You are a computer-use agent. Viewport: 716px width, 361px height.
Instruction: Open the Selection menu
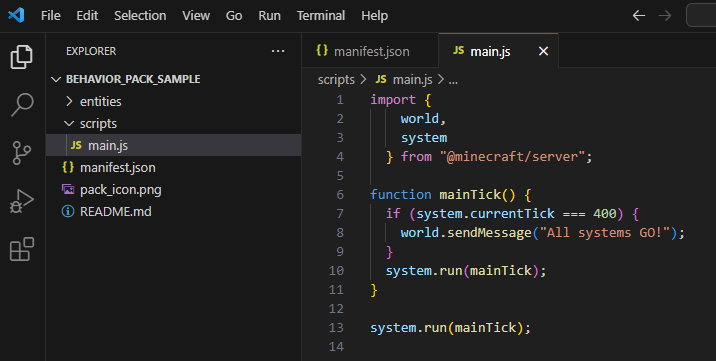pyautogui.click(x=140, y=16)
